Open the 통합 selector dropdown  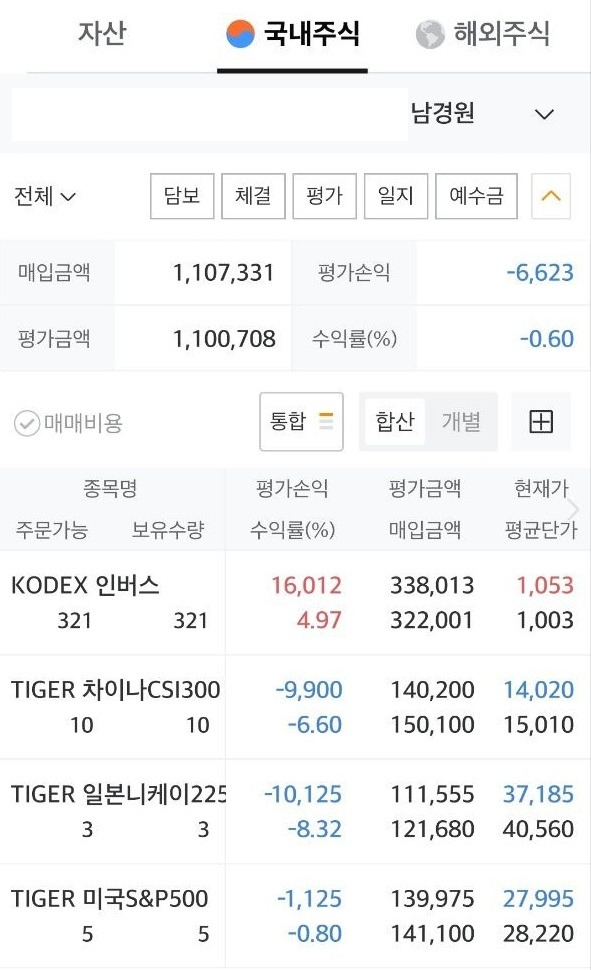(x=301, y=422)
